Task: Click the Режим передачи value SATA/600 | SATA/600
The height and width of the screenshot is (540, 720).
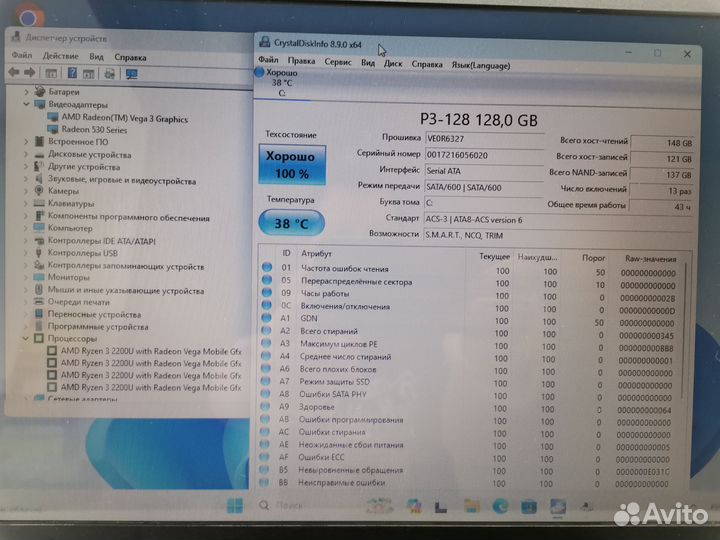Action: click(484, 187)
